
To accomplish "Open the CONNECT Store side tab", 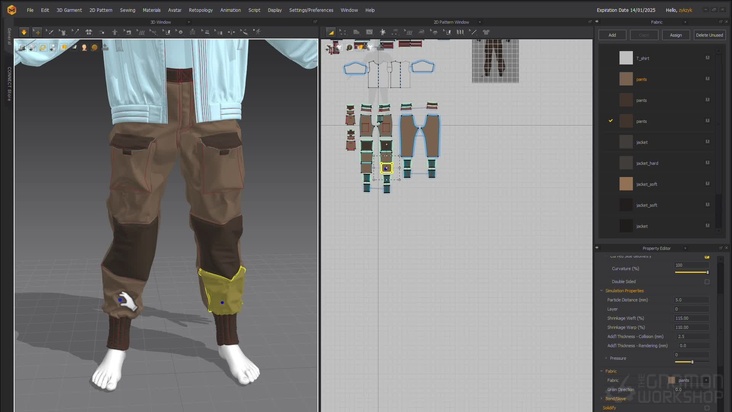I will [9, 84].
